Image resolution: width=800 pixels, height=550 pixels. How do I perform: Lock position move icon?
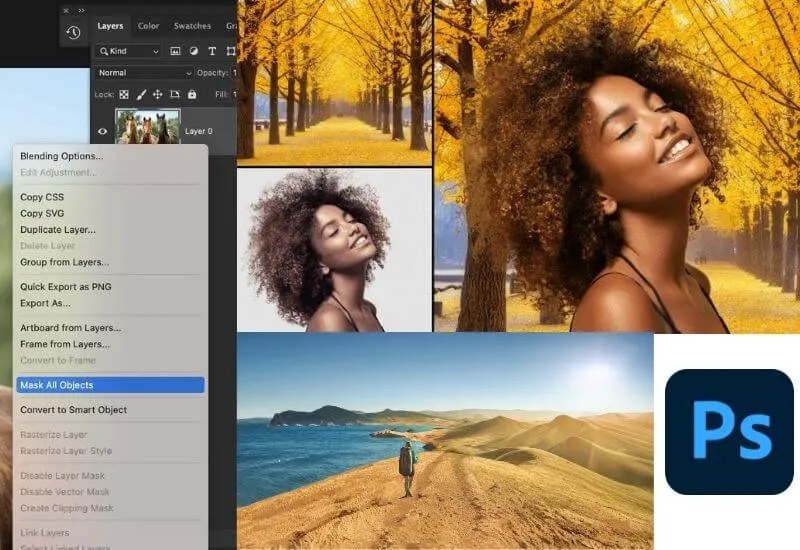pos(158,94)
